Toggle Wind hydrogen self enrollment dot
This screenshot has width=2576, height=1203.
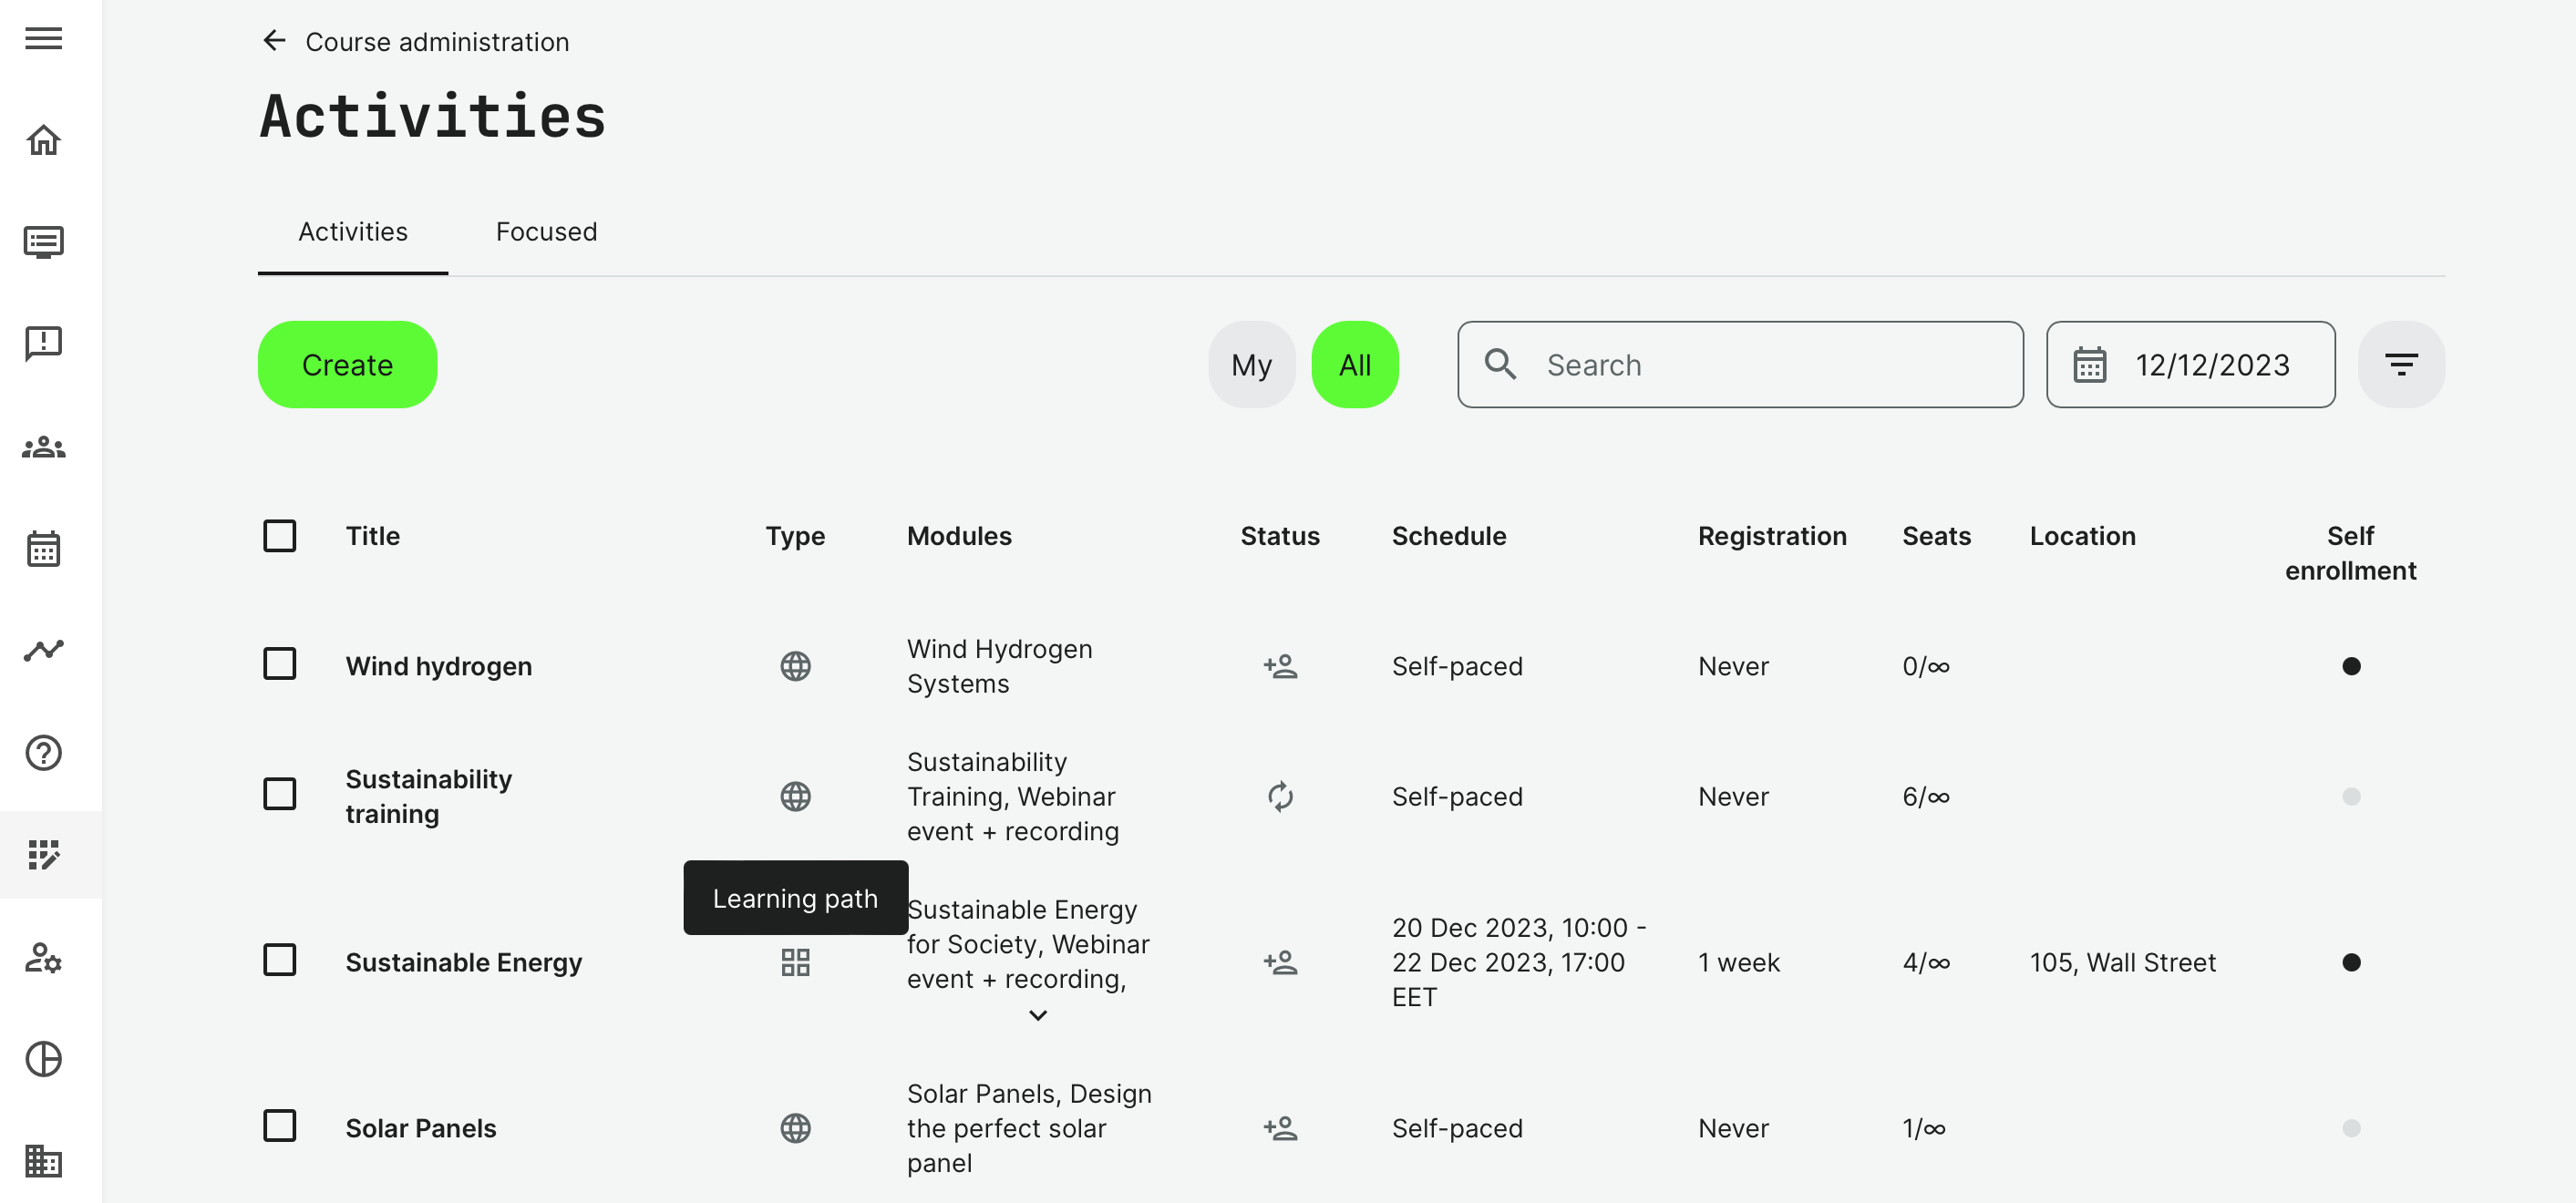click(x=2350, y=666)
